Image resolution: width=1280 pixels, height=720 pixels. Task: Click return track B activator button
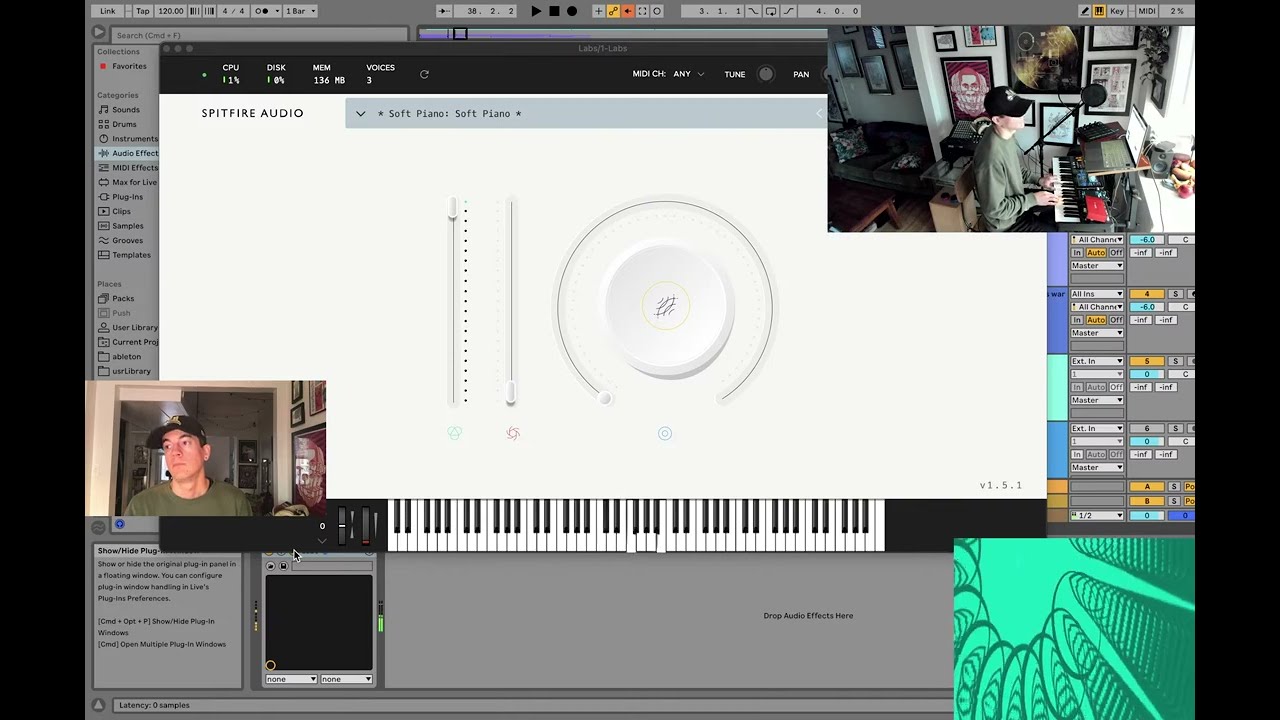click(x=1147, y=501)
